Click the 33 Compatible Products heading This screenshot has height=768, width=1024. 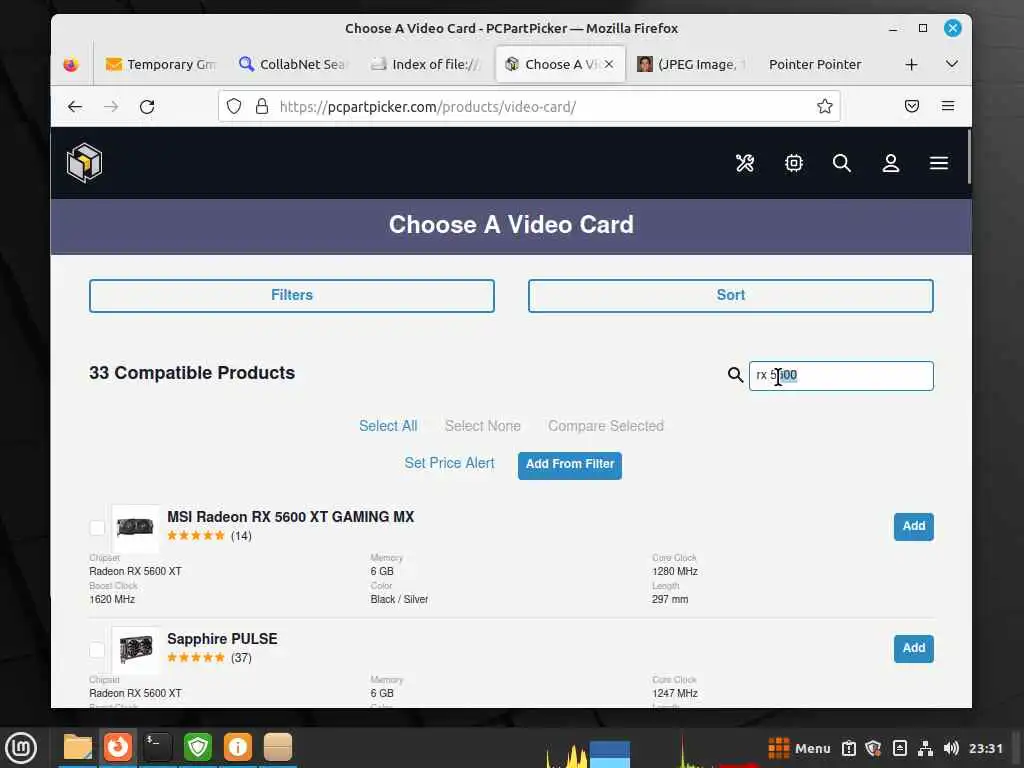pyautogui.click(x=192, y=373)
